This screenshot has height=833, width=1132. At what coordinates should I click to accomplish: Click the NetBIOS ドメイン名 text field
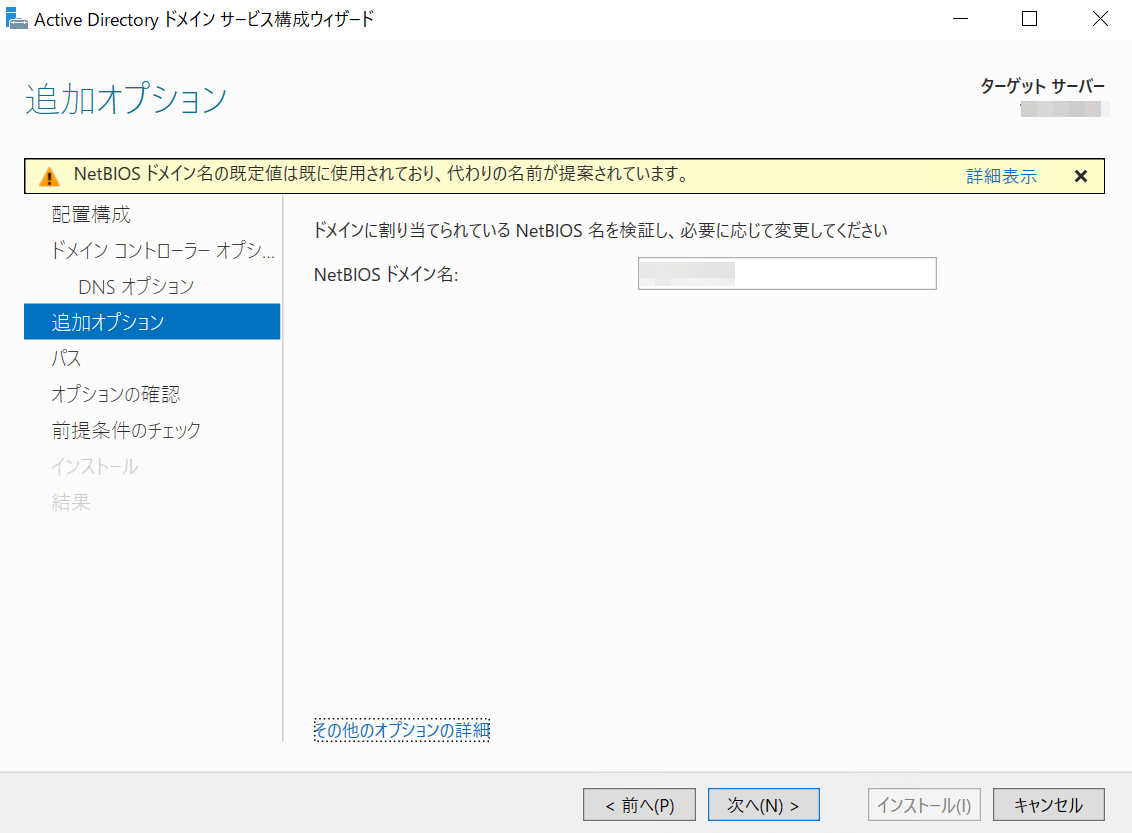point(786,274)
